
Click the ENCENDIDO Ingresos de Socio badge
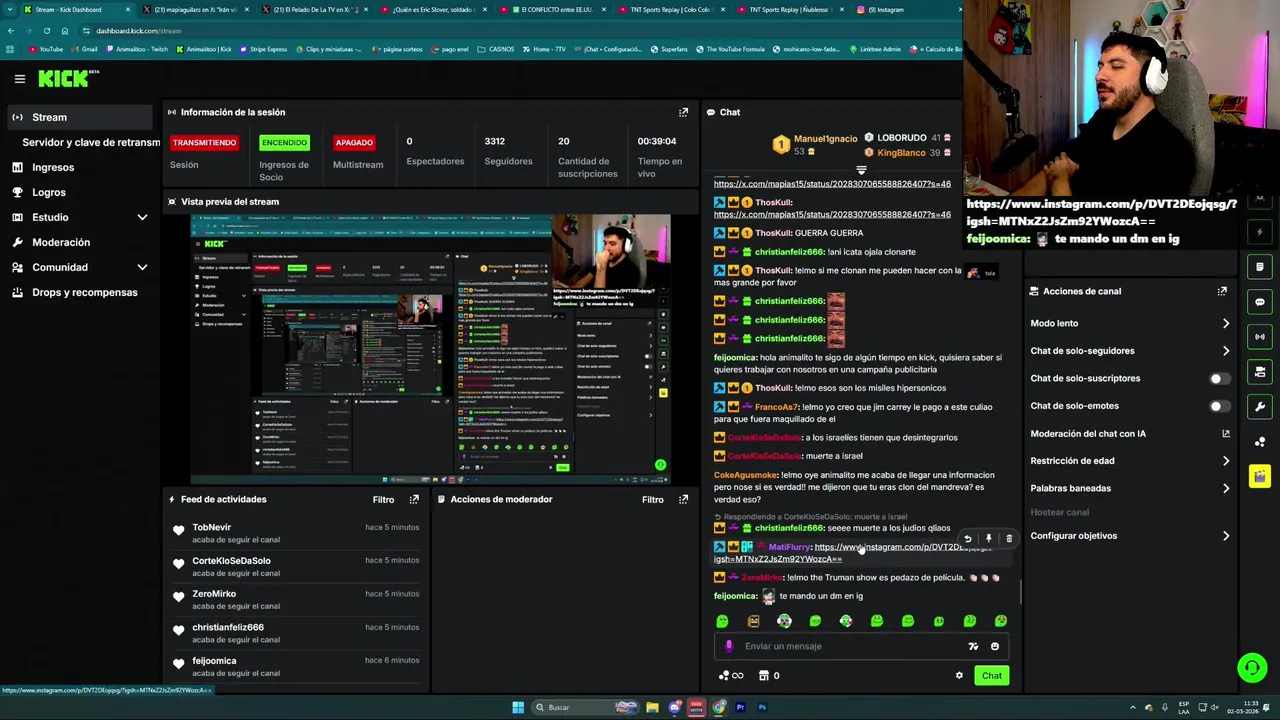(x=284, y=142)
